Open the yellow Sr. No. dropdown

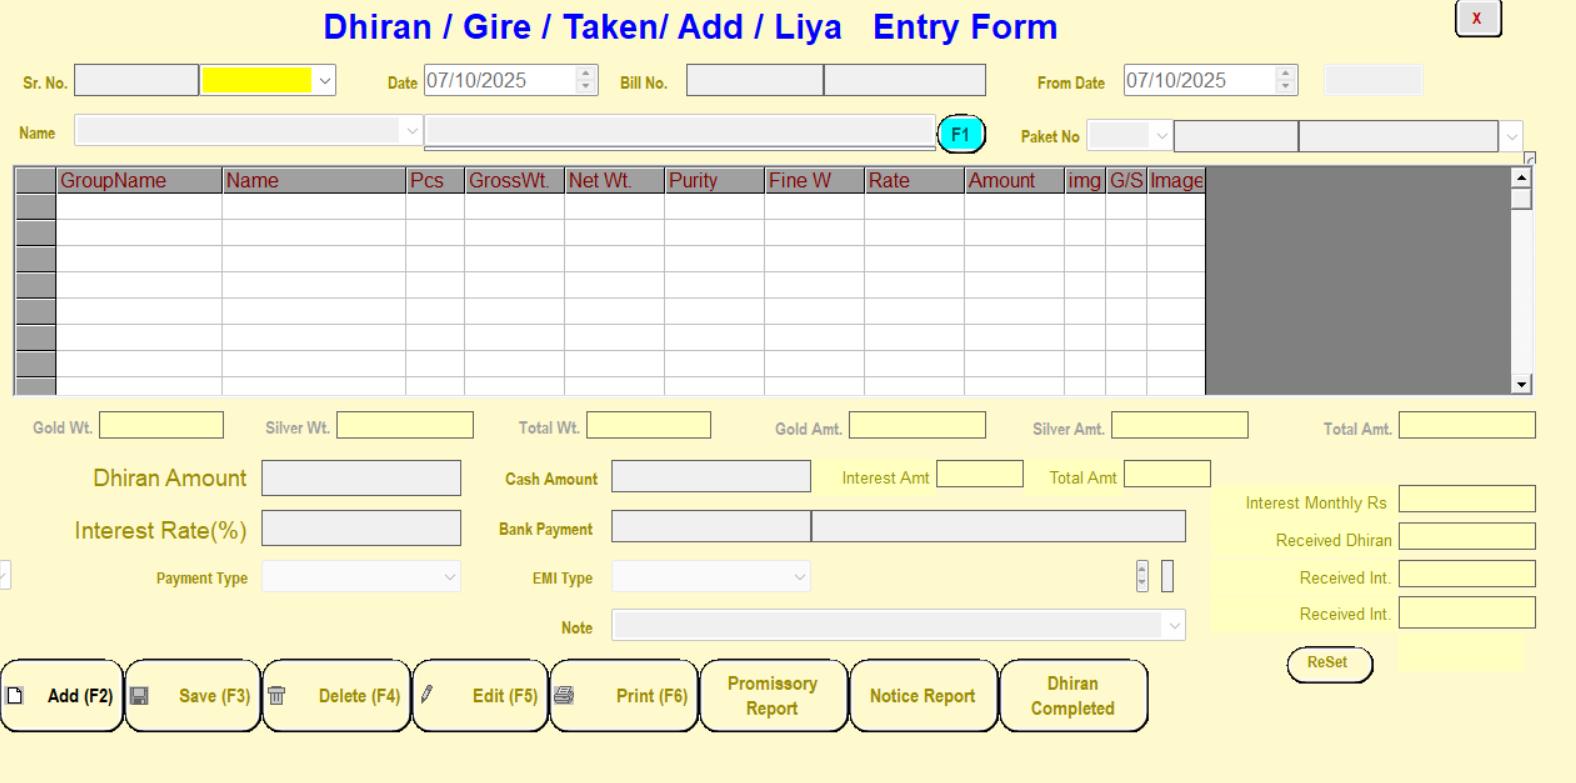324,81
